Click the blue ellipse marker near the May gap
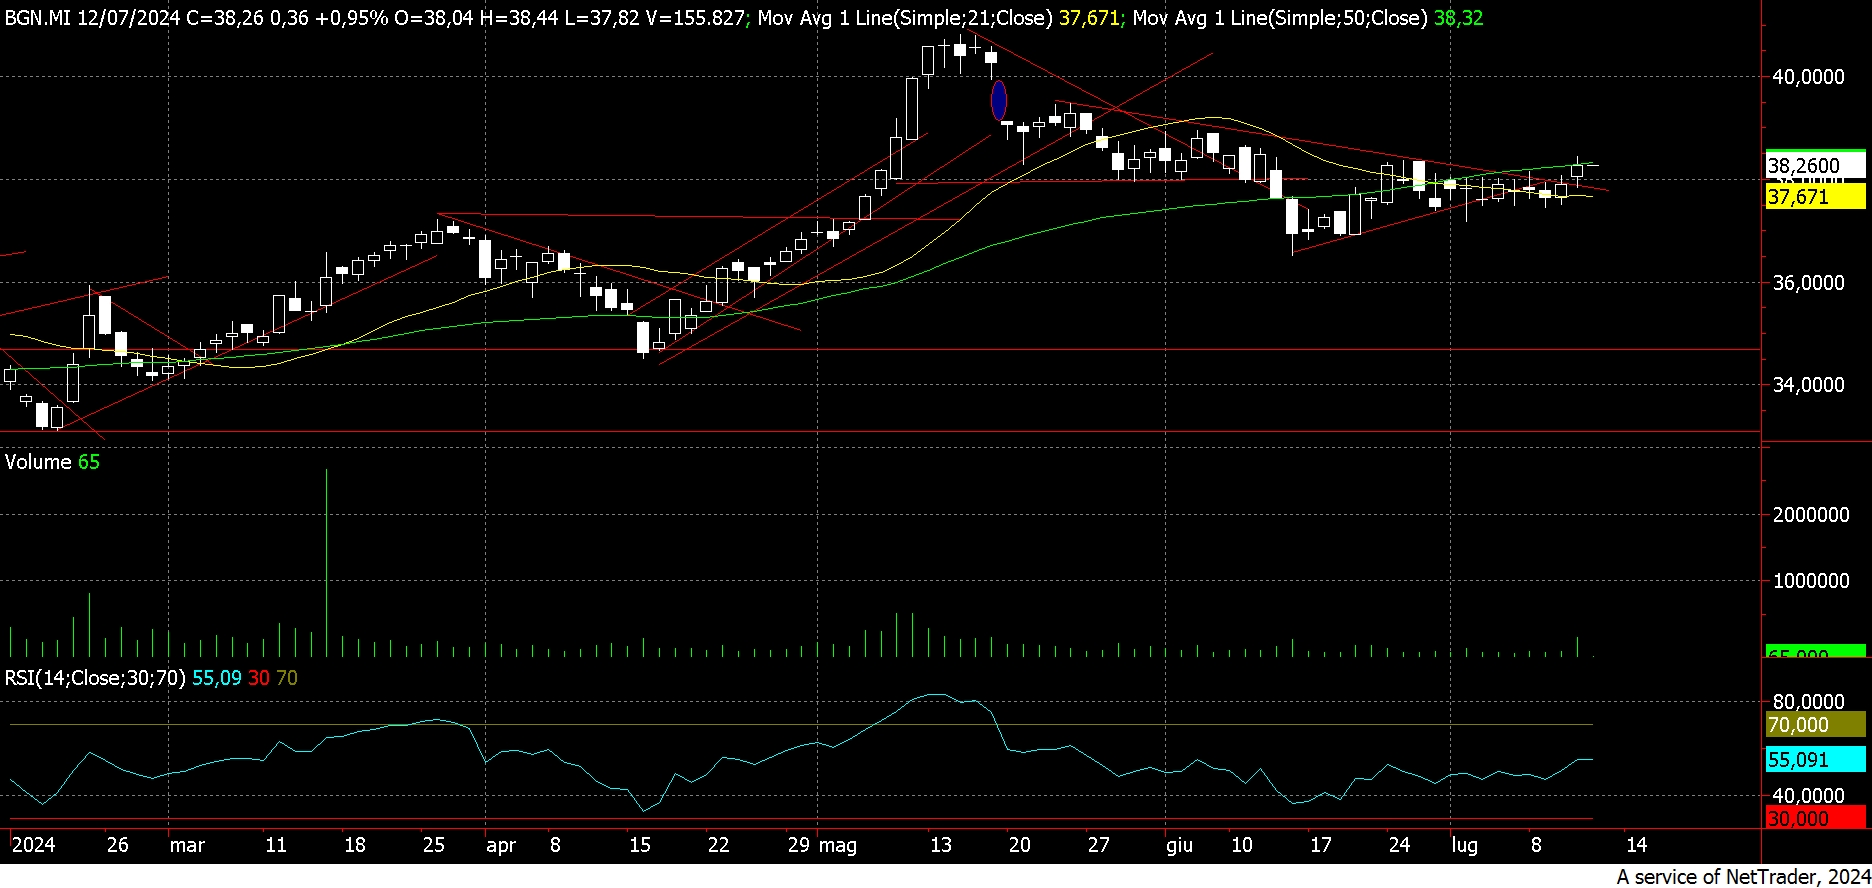Image resolution: width=1872 pixels, height=888 pixels. click(998, 100)
